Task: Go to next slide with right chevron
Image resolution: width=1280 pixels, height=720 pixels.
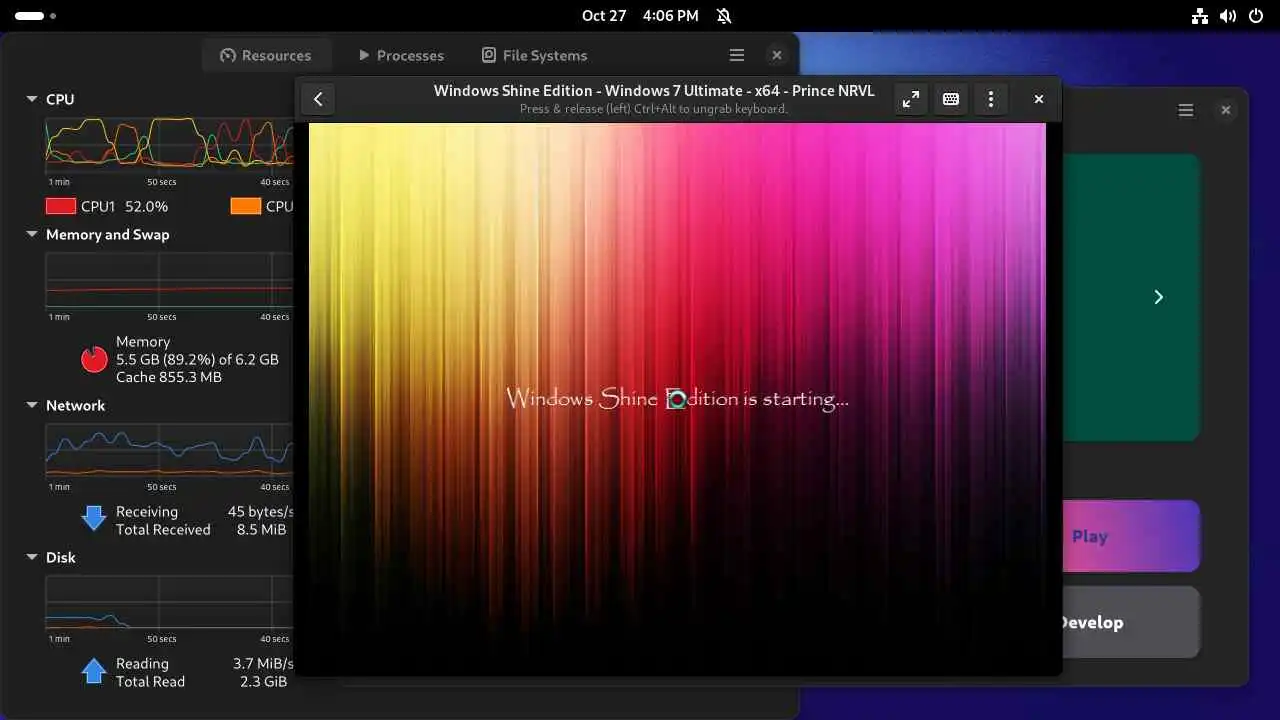Action: tap(1158, 297)
